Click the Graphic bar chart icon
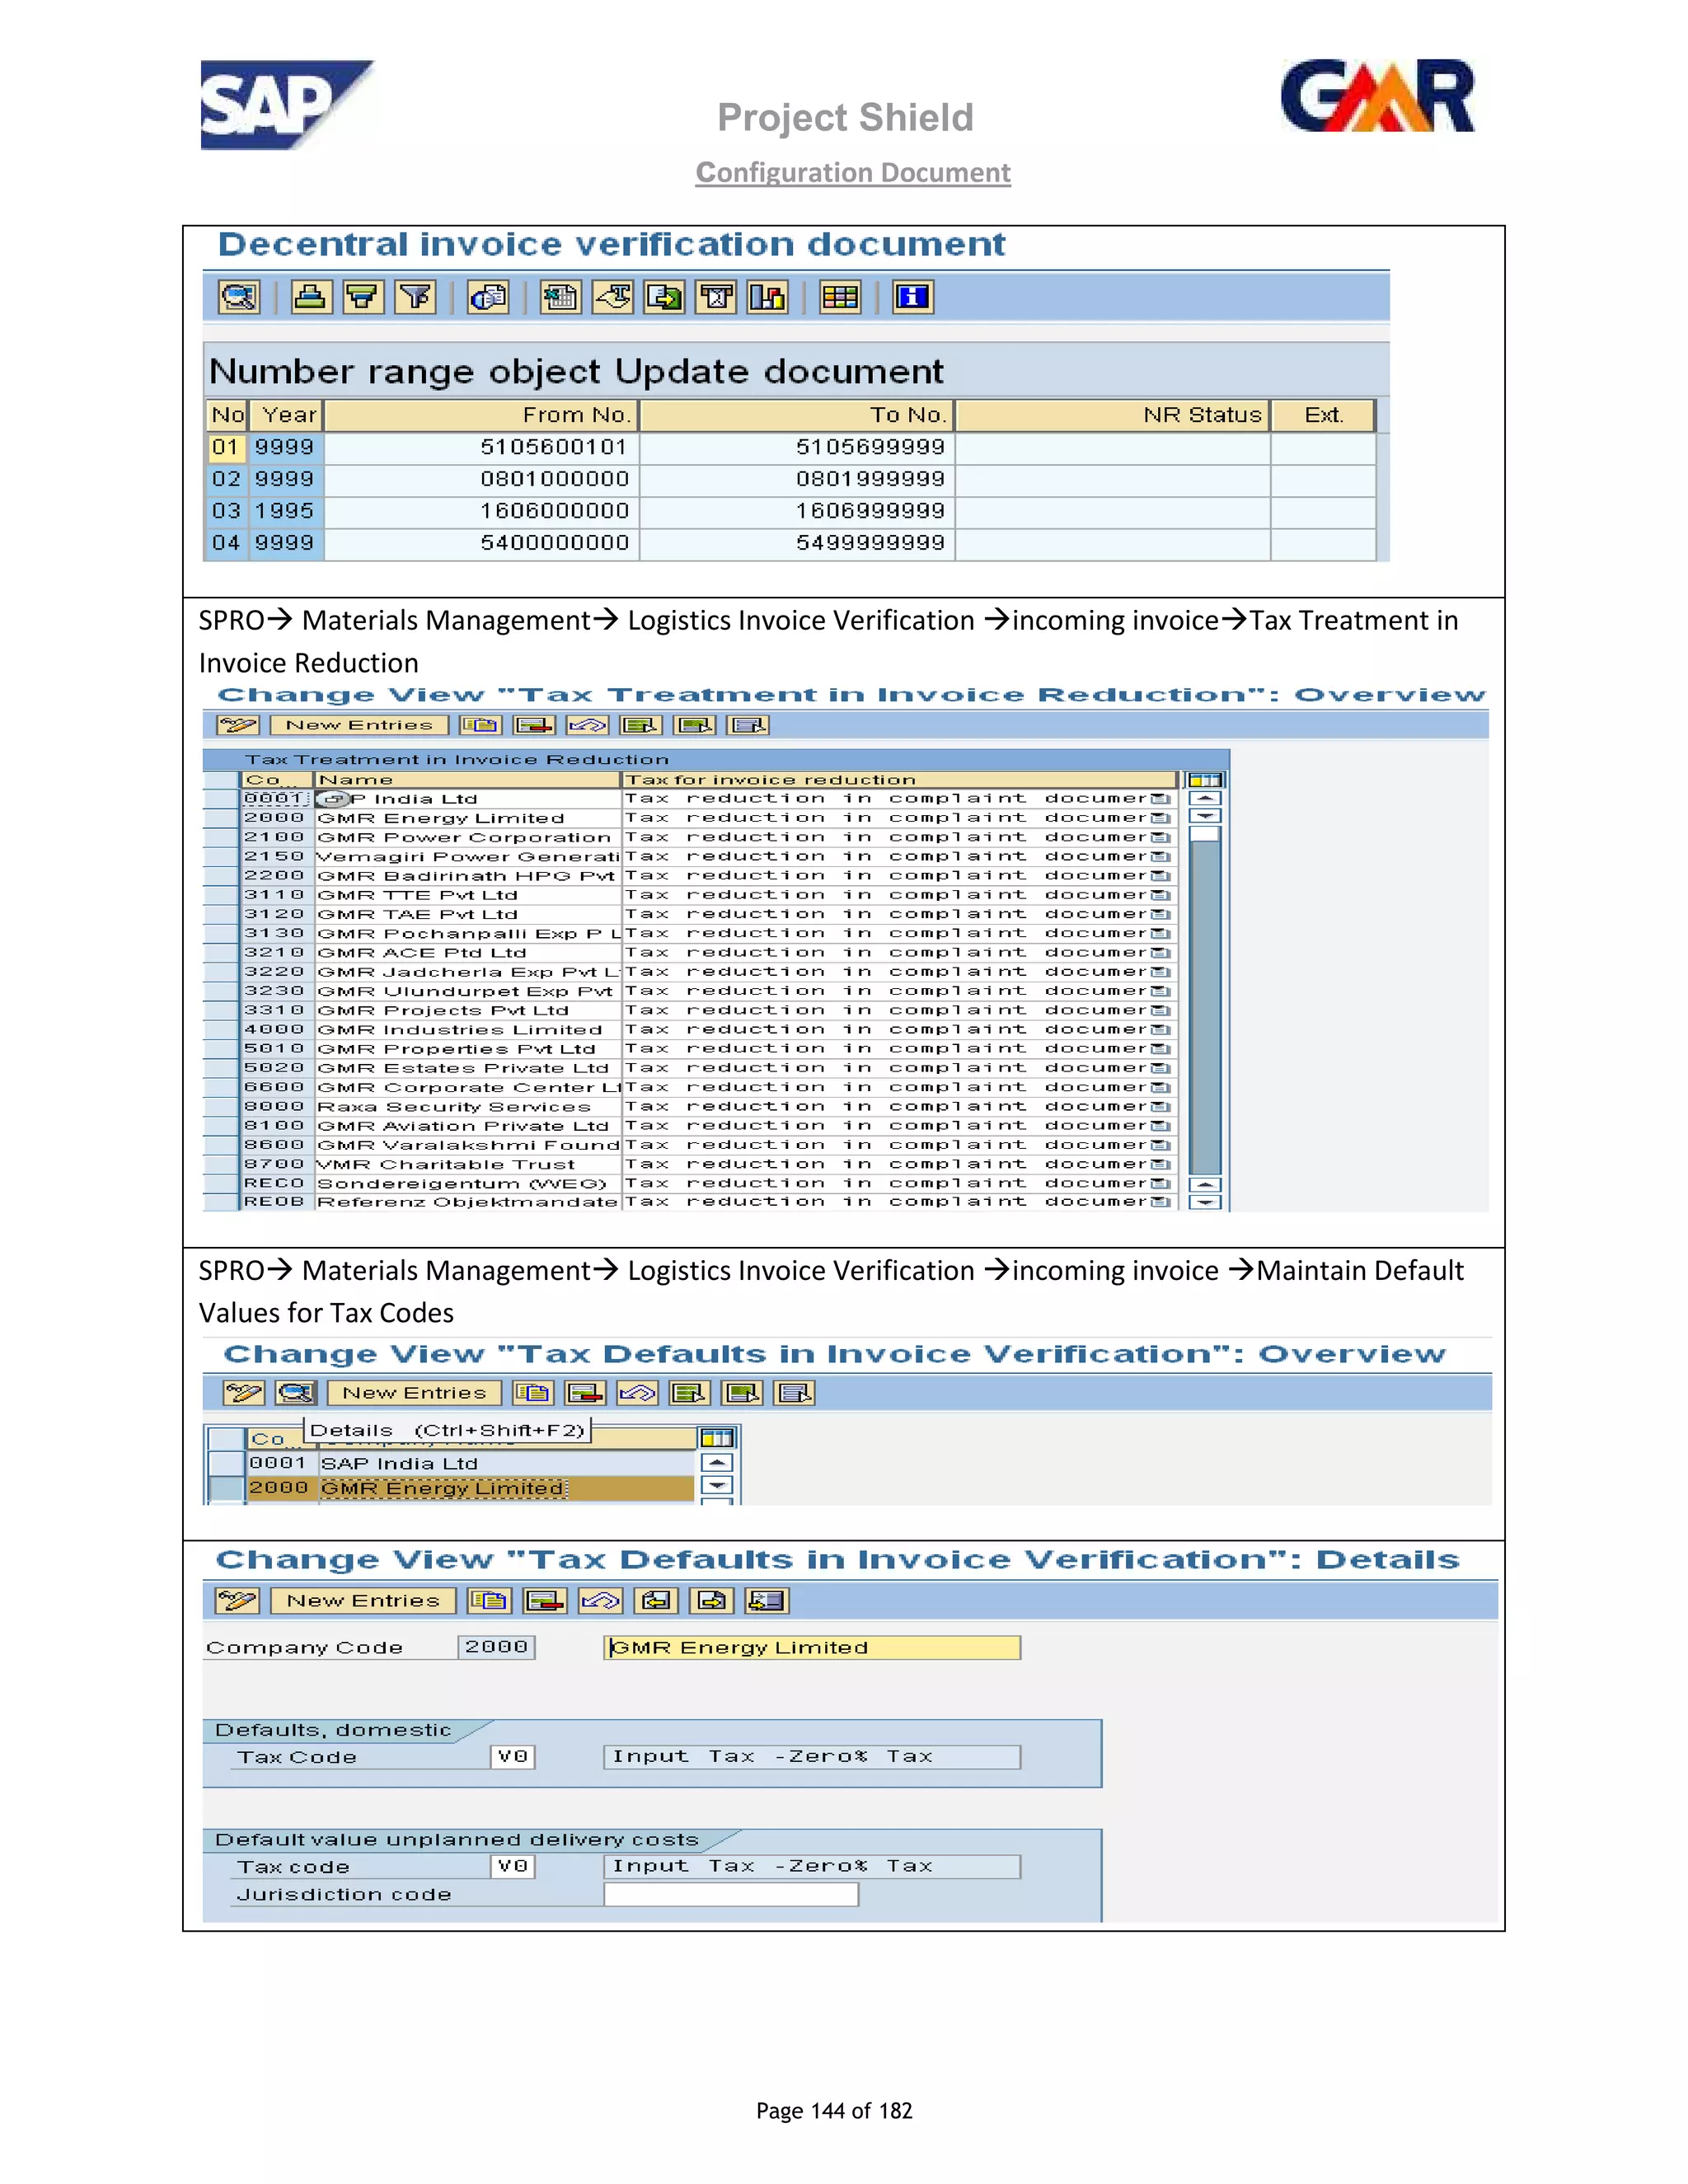Image resolution: width=1688 pixels, height=2184 pixels. click(x=768, y=297)
